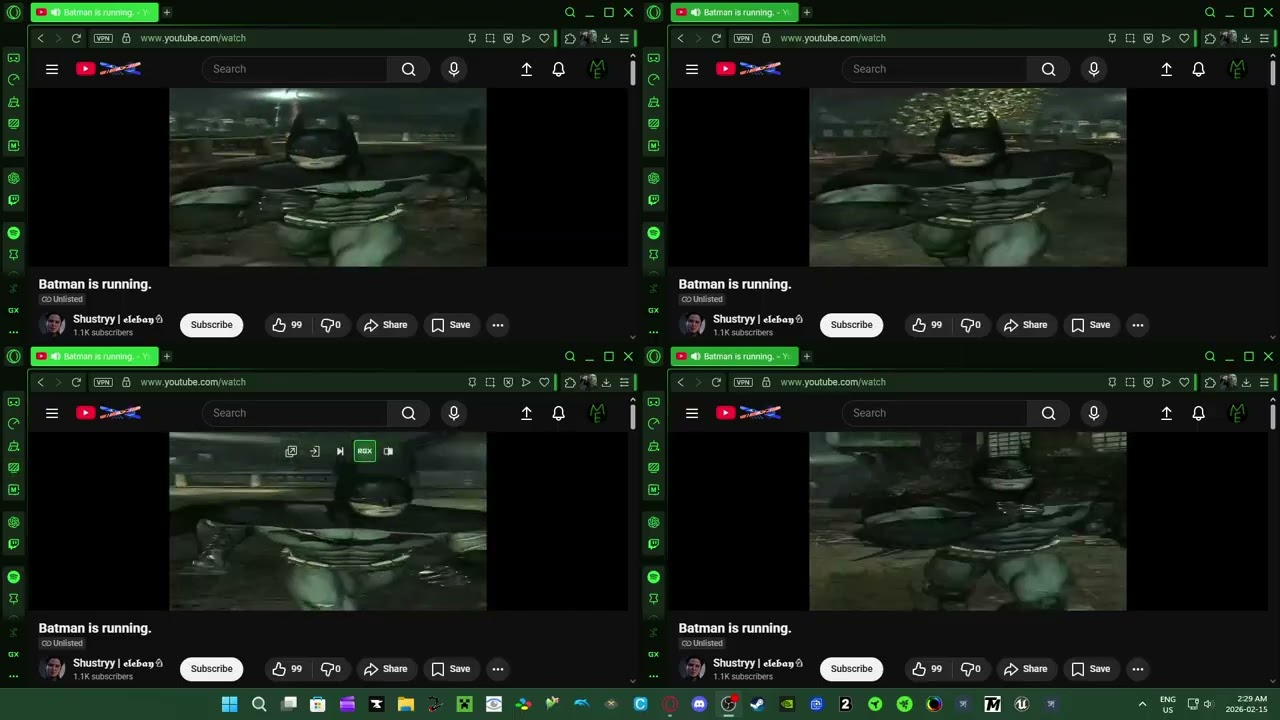The height and width of the screenshot is (720, 1280).
Task: Search tabs with the bottom-right window's title bar magnifier
Action: 1210,356
